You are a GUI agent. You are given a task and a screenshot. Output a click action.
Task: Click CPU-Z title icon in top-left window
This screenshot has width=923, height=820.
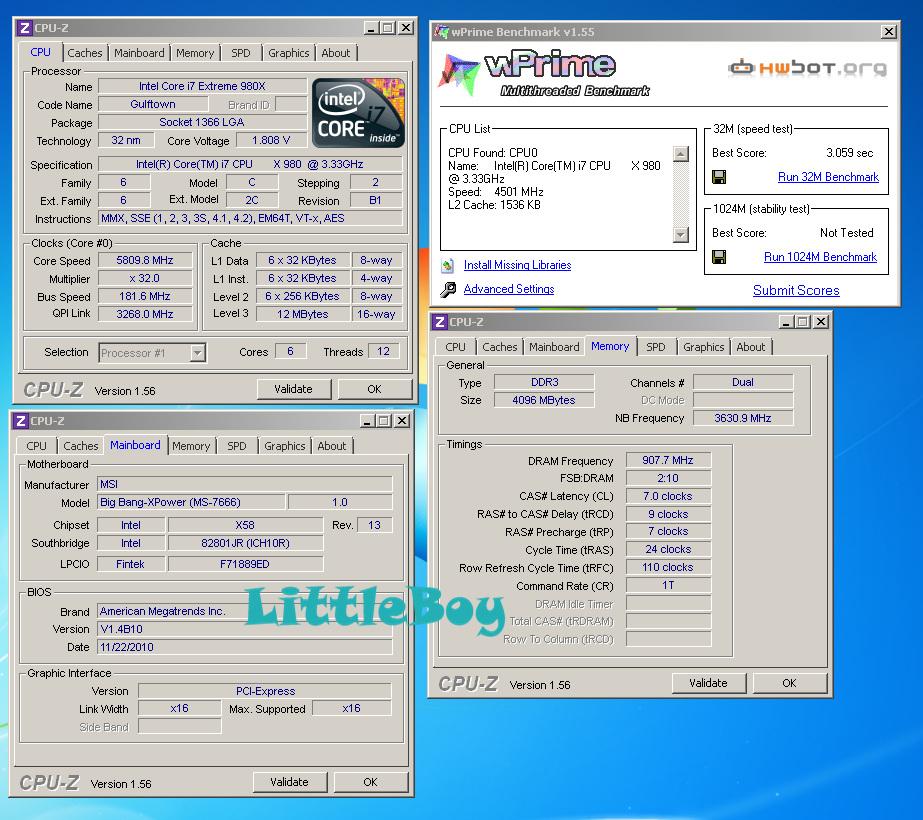[x=24, y=28]
